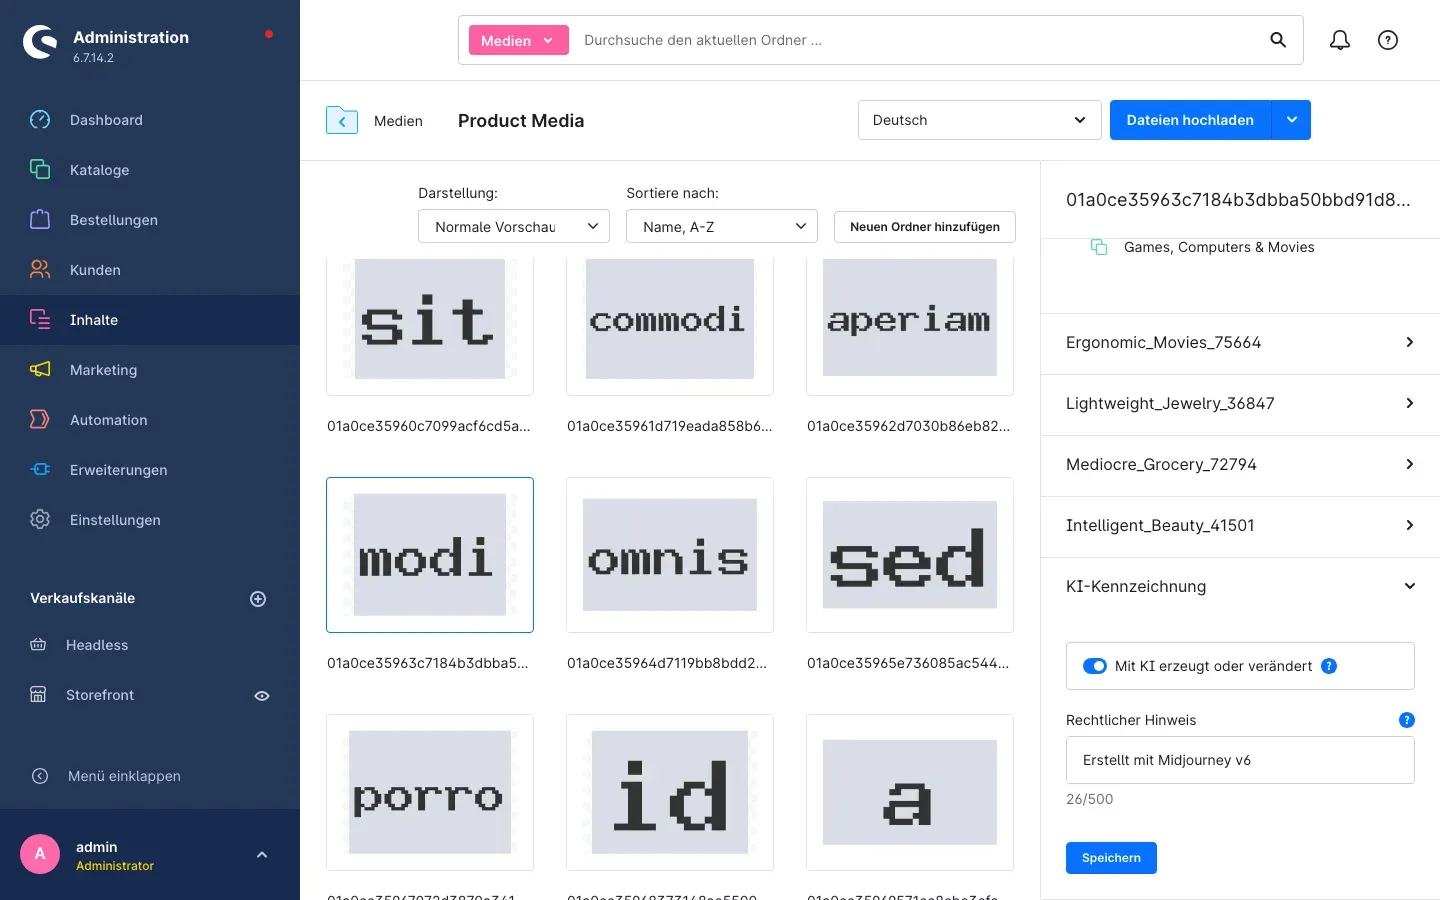Open Mediocre_Grocery_72794 entry

click(1240, 465)
